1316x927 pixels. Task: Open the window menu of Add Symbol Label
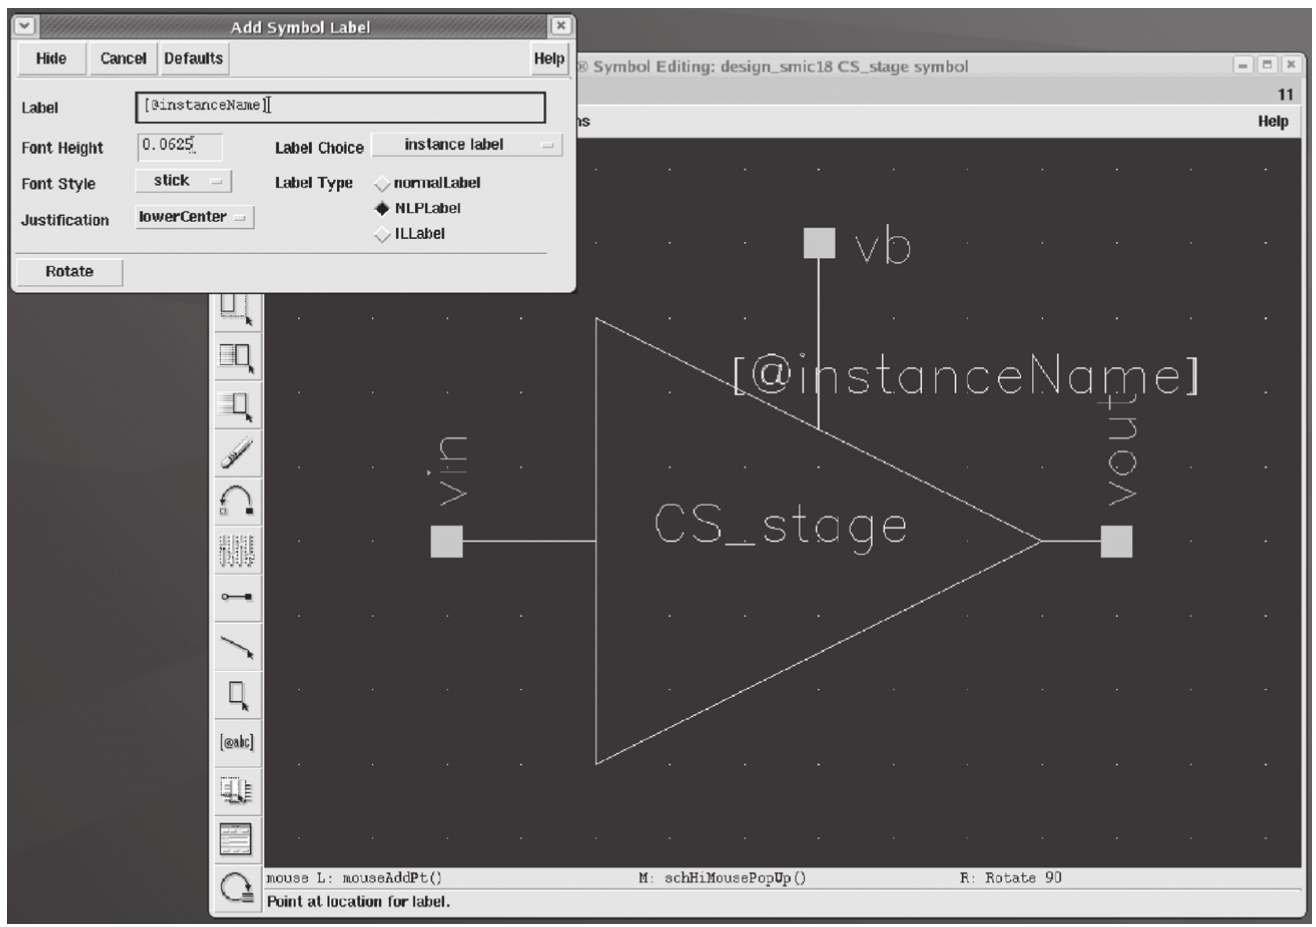click(25, 26)
